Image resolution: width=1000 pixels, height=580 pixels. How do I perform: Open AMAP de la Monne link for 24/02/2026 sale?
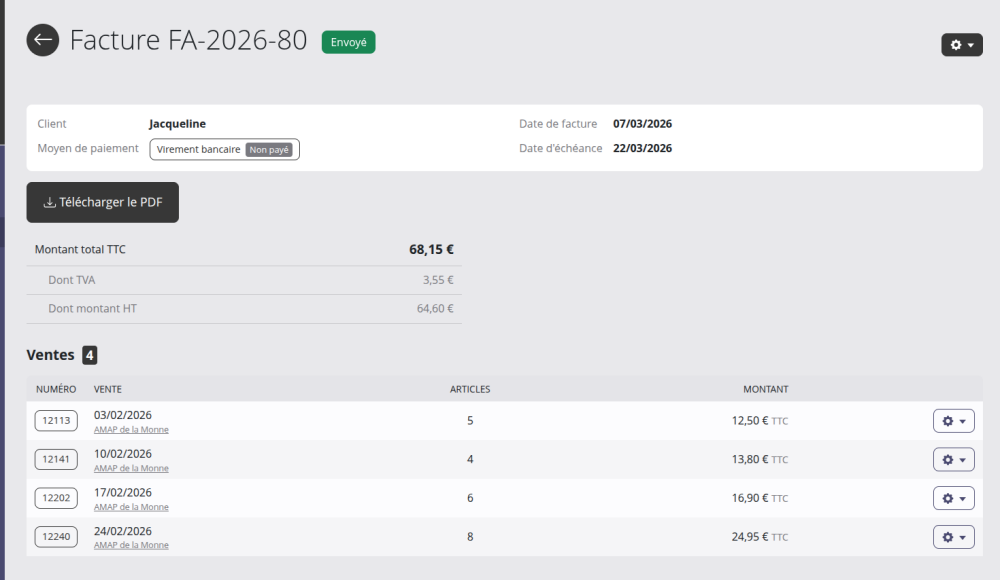pyautogui.click(x=131, y=545)
